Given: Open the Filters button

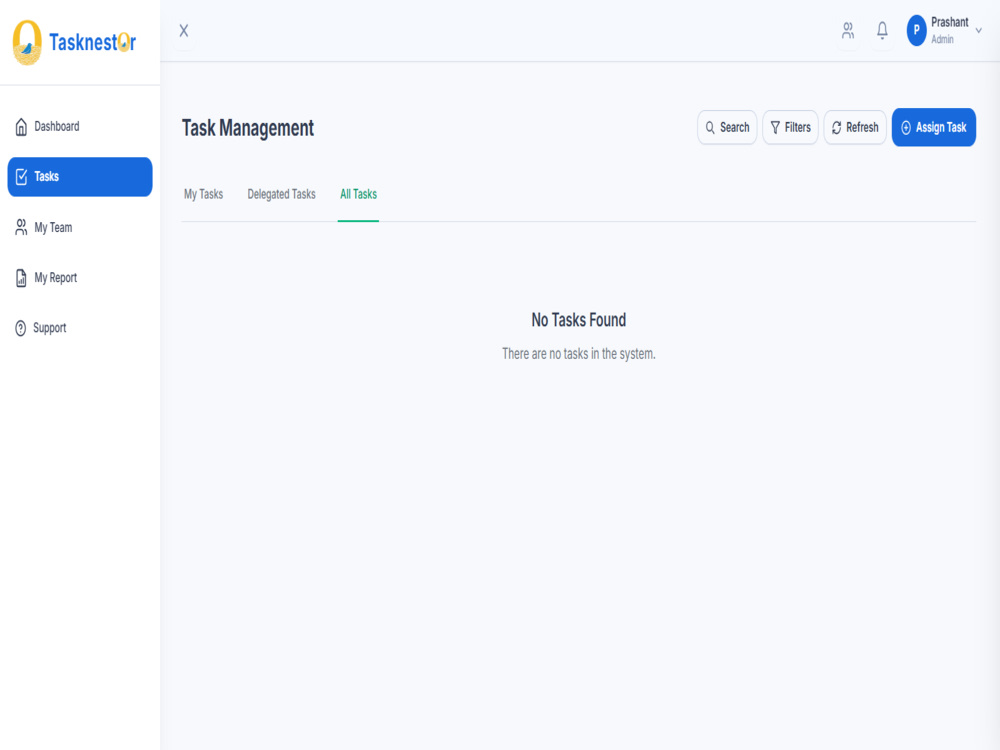Looking at the screenshot, I should coord(790,128).
